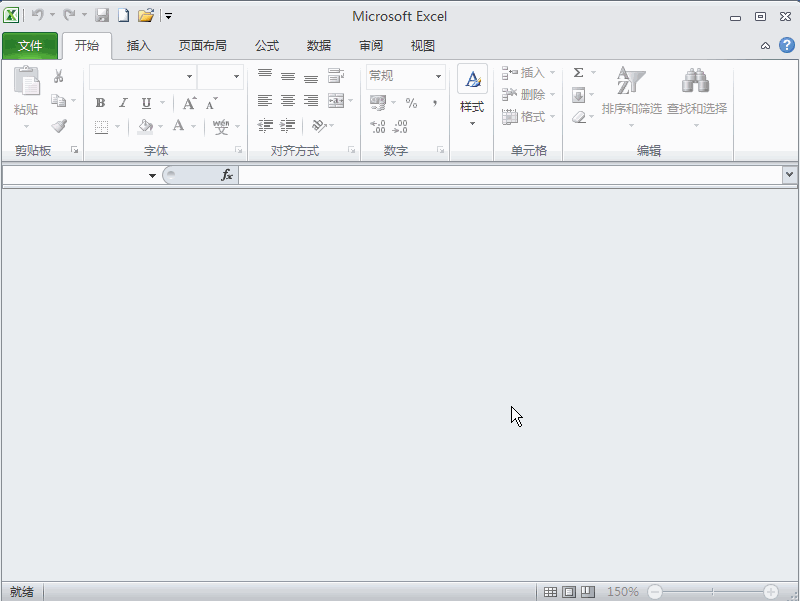The image size is (800, 601).
Task: Click the 格式 format cells button
Action: [x=528, y=117]
